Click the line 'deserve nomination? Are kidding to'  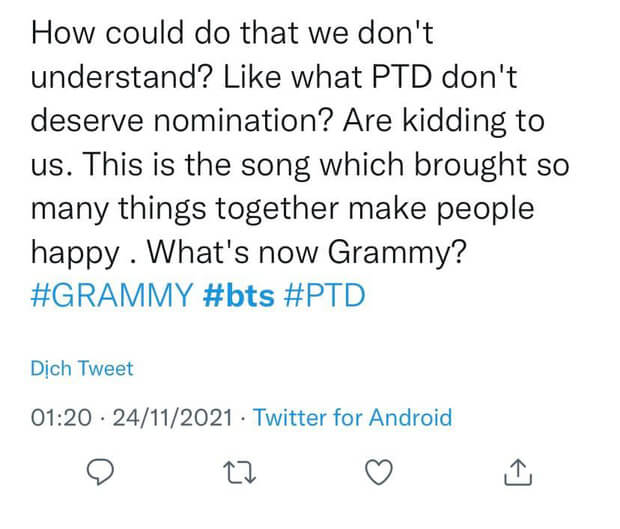287,121
